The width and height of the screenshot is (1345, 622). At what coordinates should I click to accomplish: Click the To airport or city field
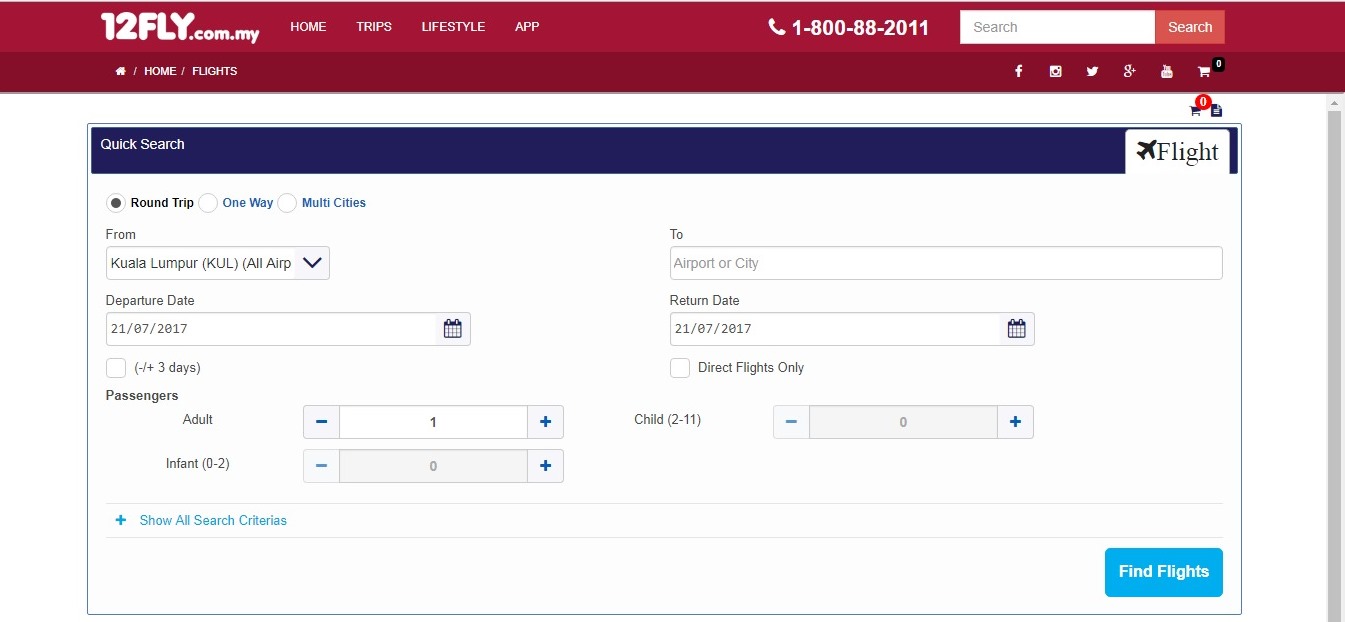coord(945,263)
